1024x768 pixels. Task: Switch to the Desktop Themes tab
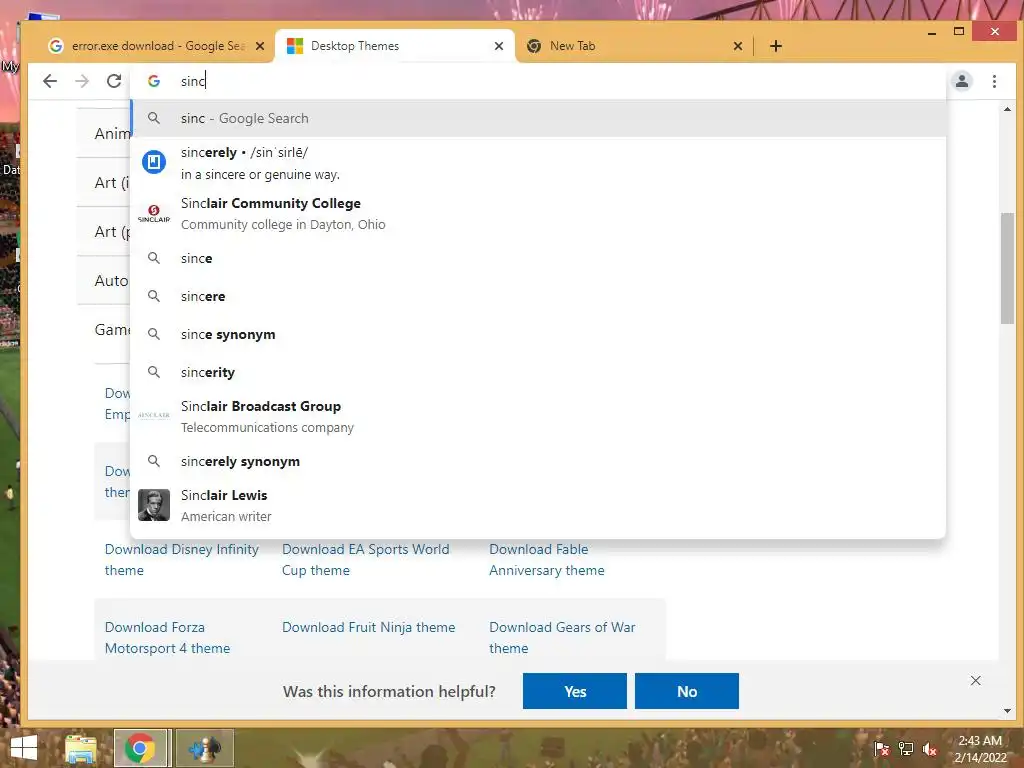pos(394,46)
